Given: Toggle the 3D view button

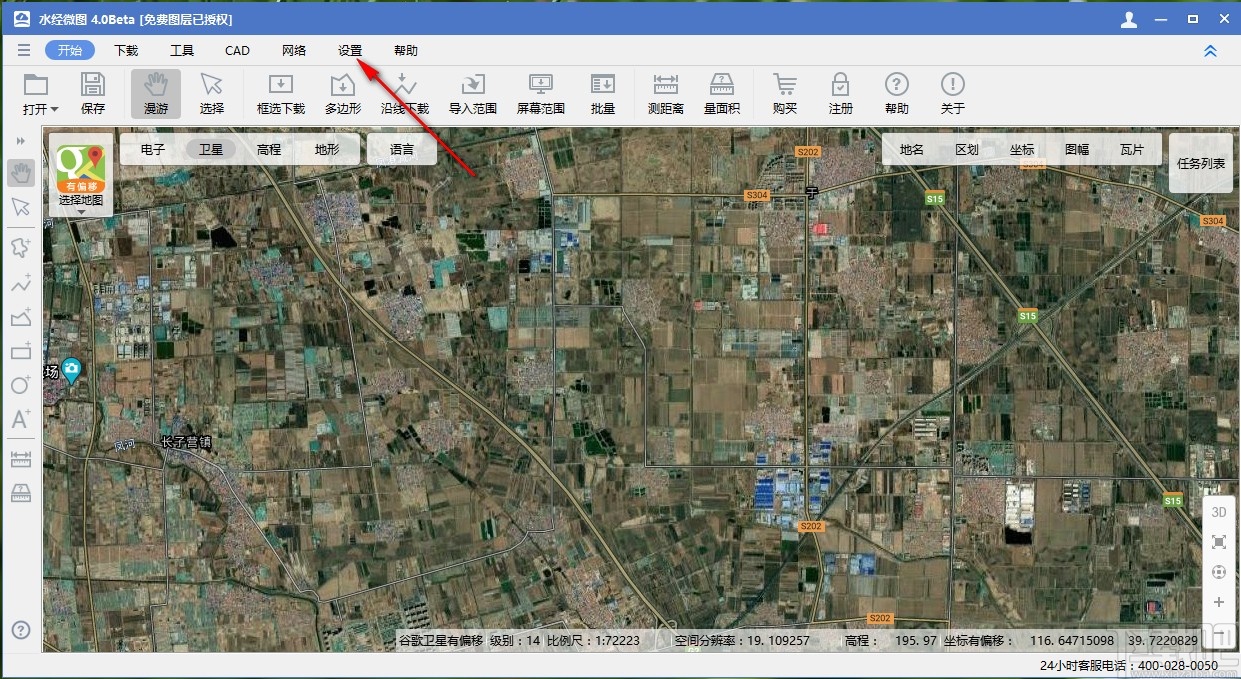Looking at the screenshot, I should 1219,512.
